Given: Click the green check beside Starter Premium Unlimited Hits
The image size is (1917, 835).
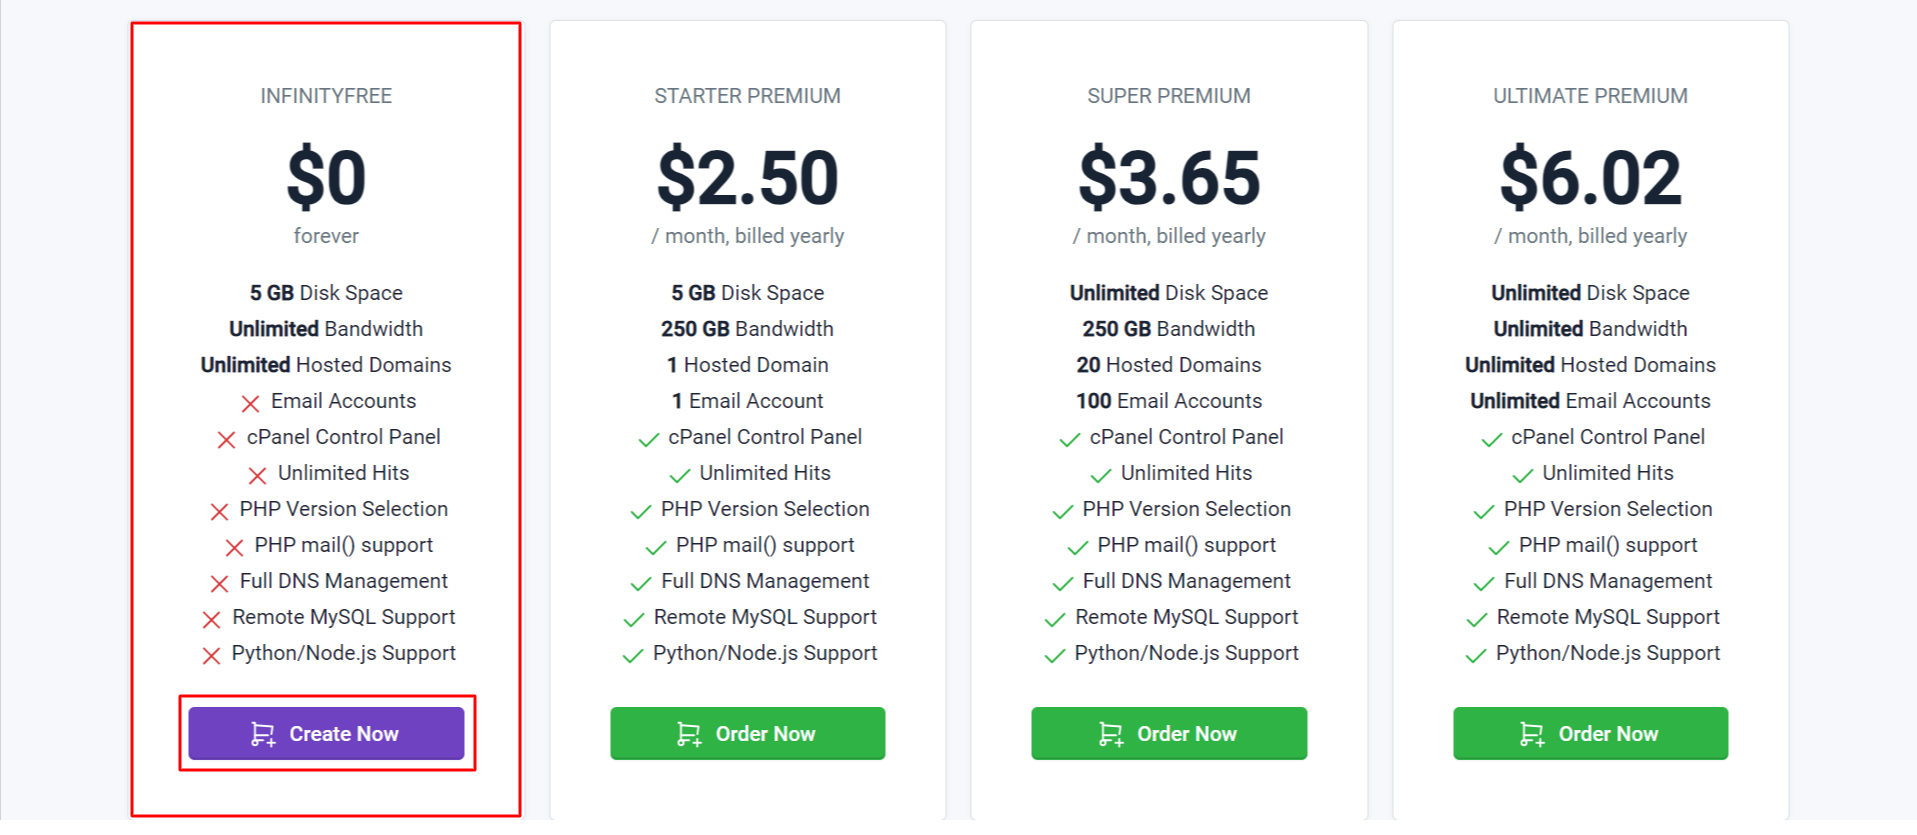Looking at the screenshot, I should point(680,475).
